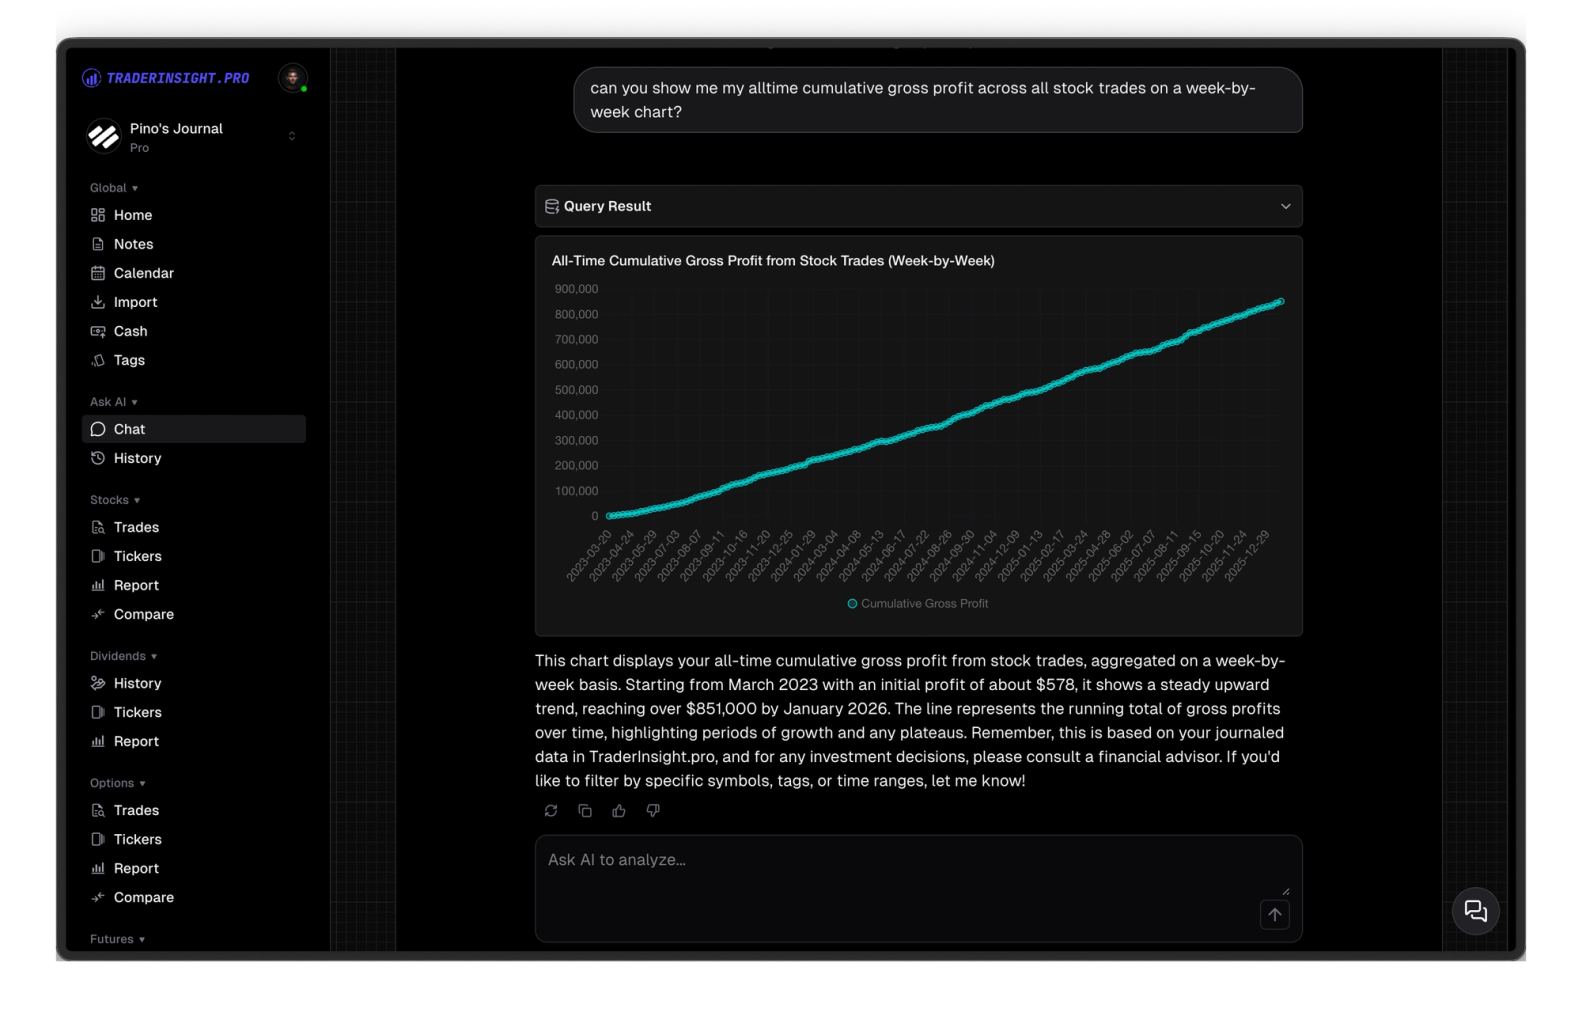Click the Calendar icon in sidebar
The image size is (1582, 1035).
pos(98,273)
